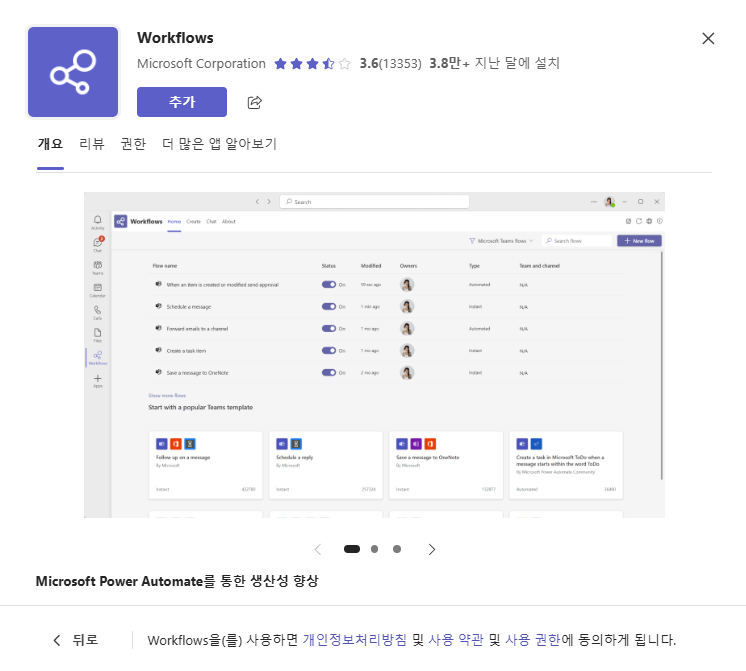Image resolution: width=746 pixels, height=671 pixels.
Task: Open the 사용 권한 link
Action: click(x=533, y=640)
